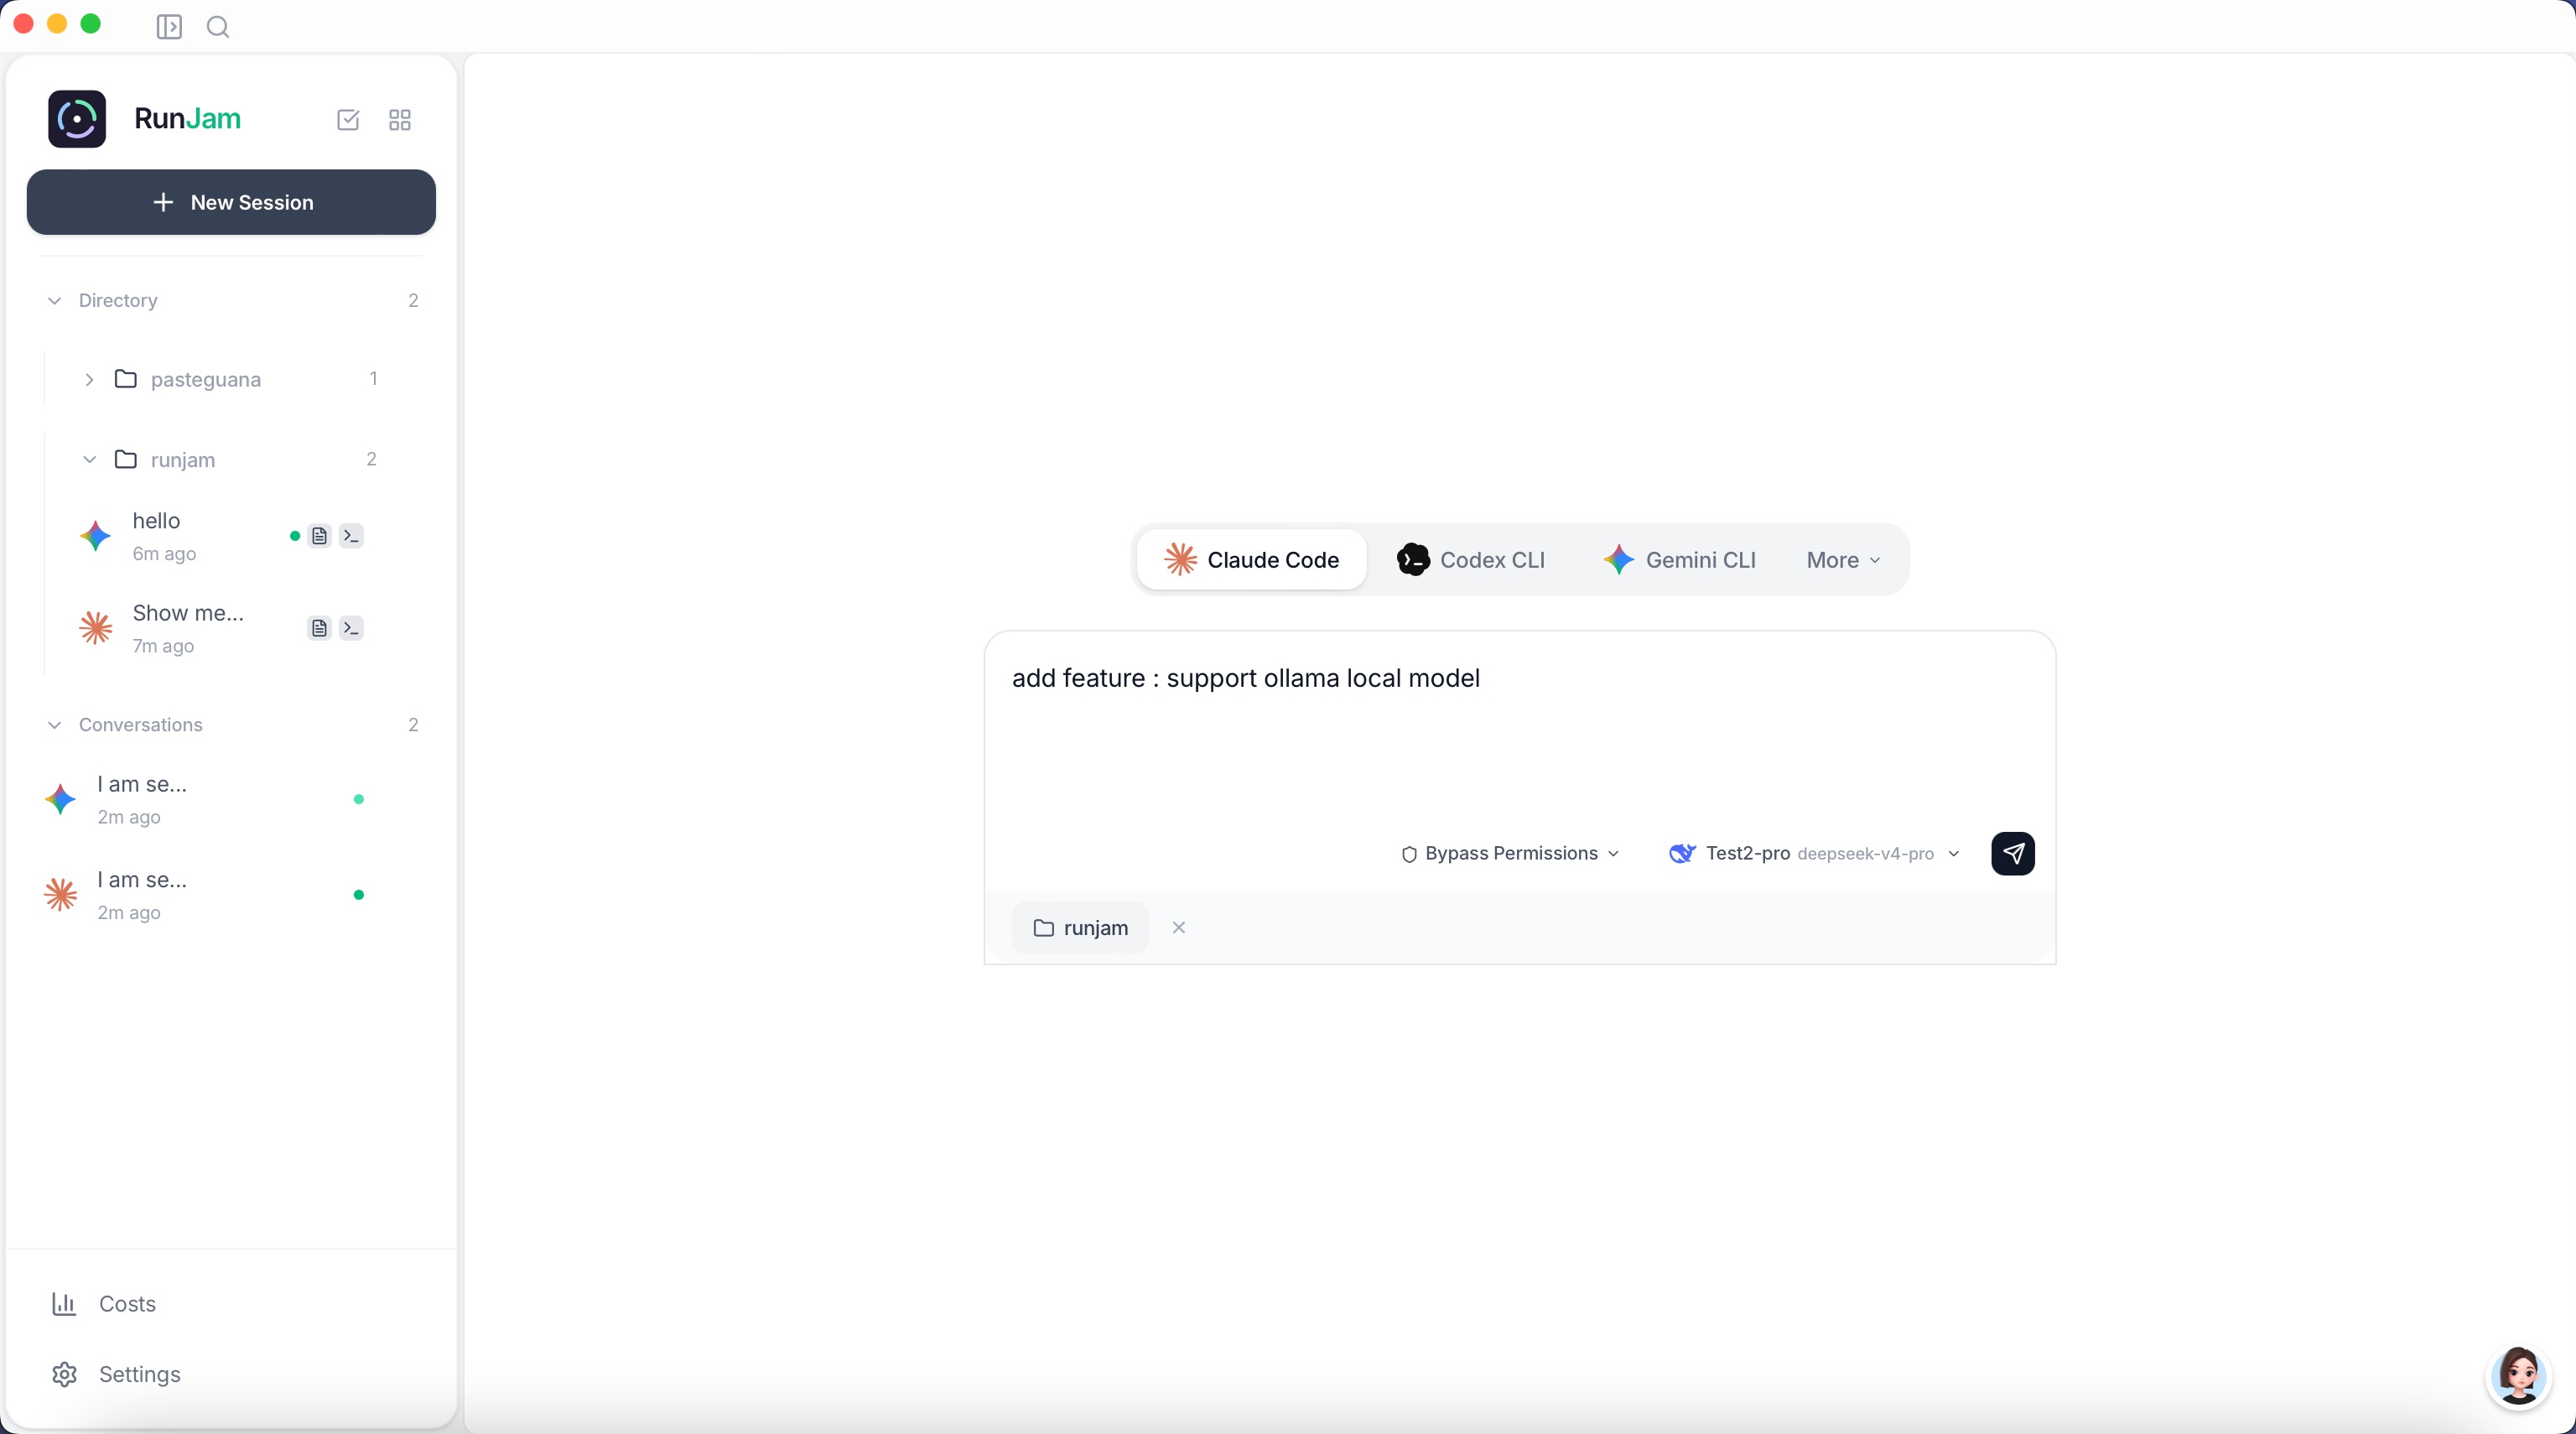This screenshot has width=2576, height=1434.
Task: Click the Claude icon in Conversations list
Action: 61,894
